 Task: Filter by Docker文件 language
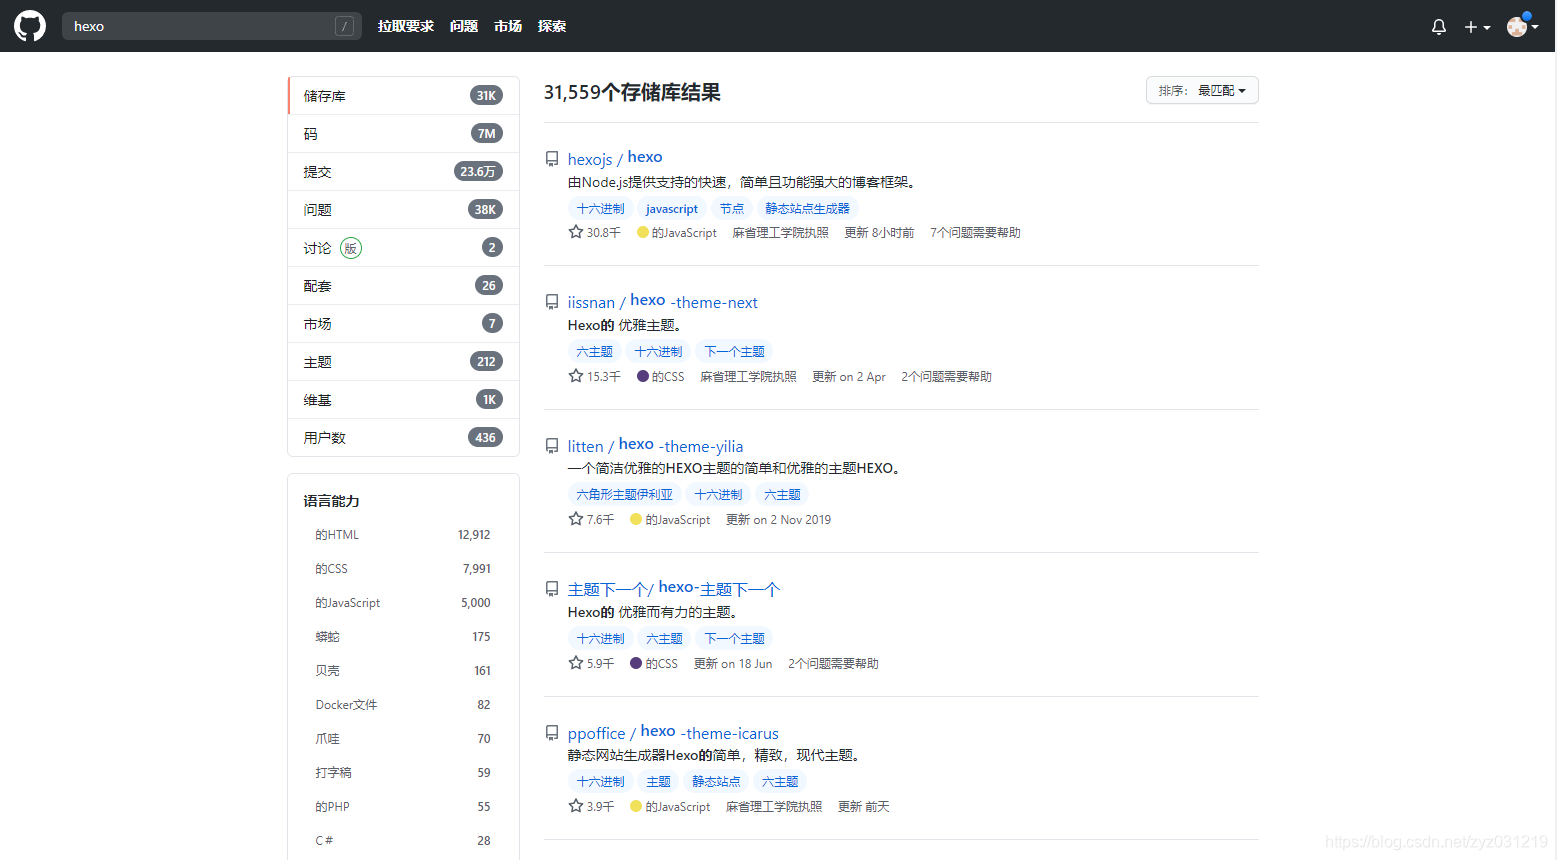(x=403, y=705)
